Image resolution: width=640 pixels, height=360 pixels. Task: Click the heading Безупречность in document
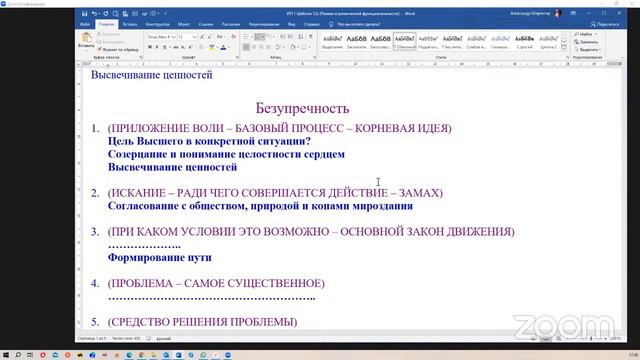coord(302,108)
